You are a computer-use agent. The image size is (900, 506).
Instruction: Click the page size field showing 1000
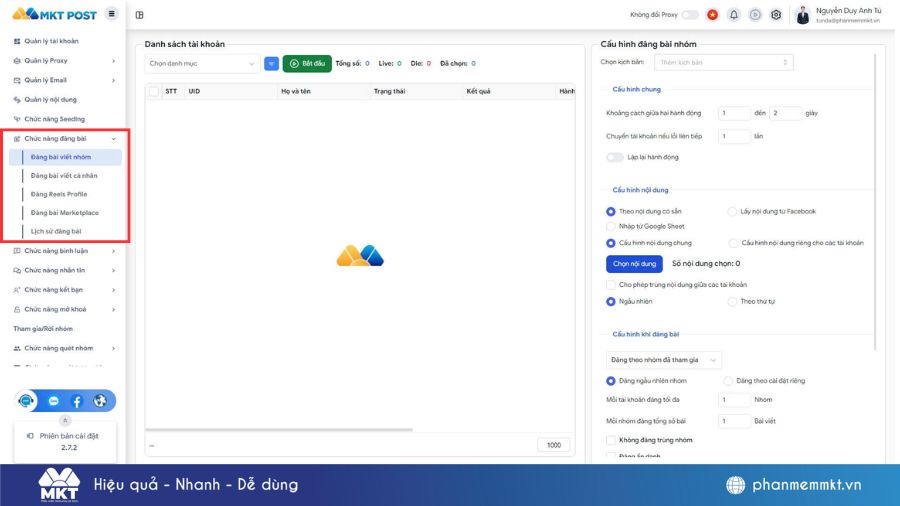[x=553, y=445]
